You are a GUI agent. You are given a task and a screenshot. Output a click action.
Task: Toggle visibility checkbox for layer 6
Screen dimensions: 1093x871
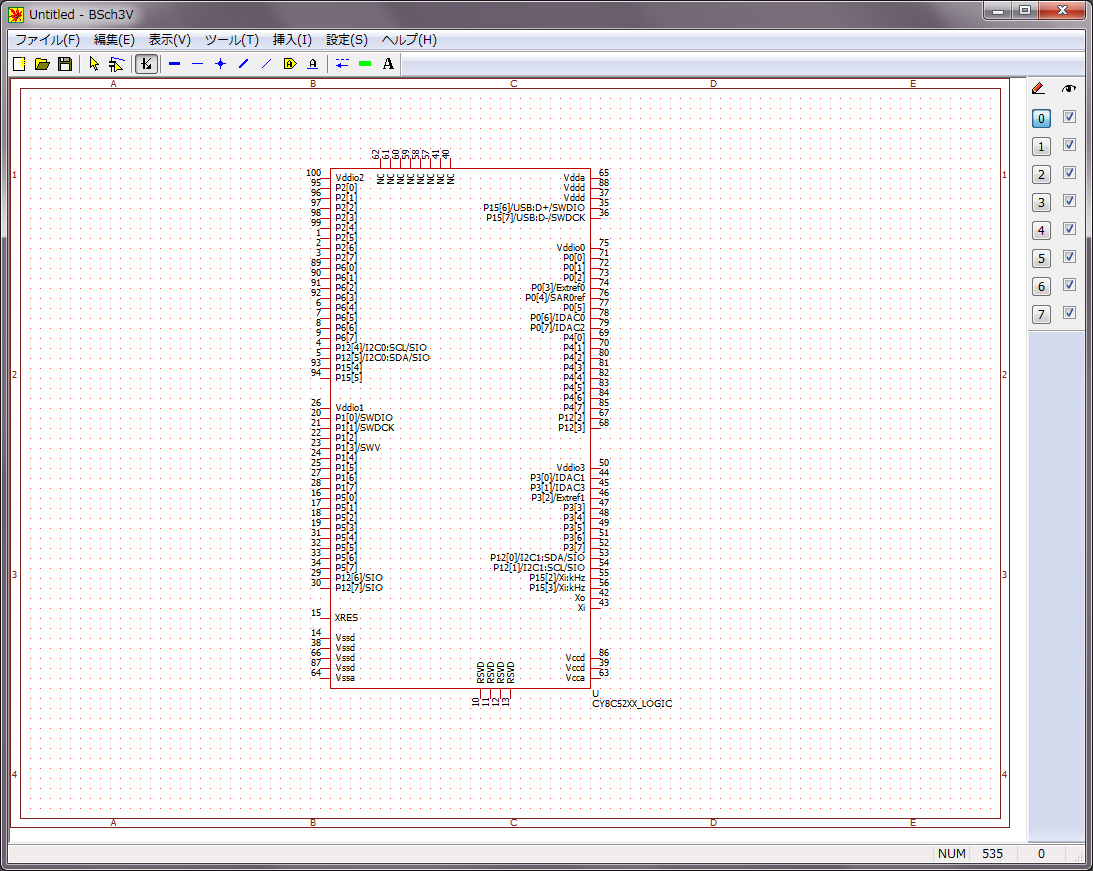(x=1069, y=285)
